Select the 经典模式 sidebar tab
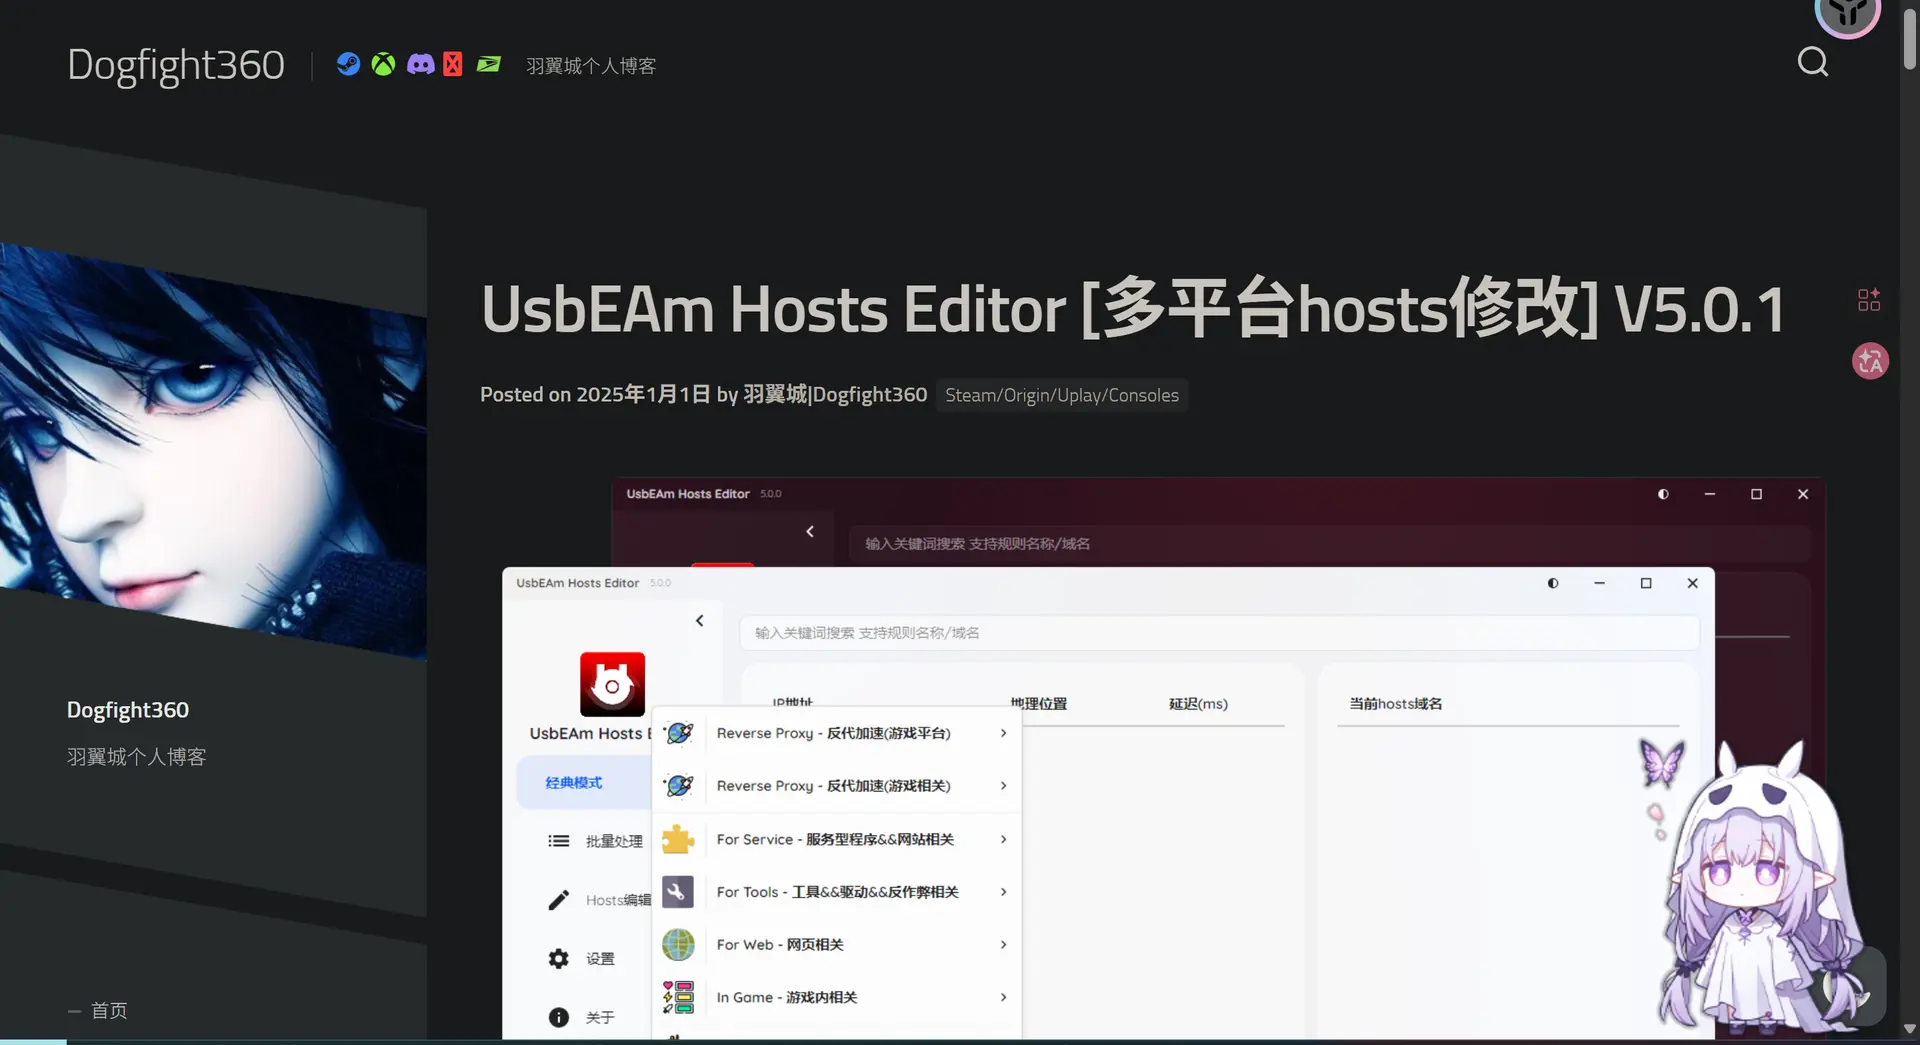Screen dimensions: 1920x1045 584,783
